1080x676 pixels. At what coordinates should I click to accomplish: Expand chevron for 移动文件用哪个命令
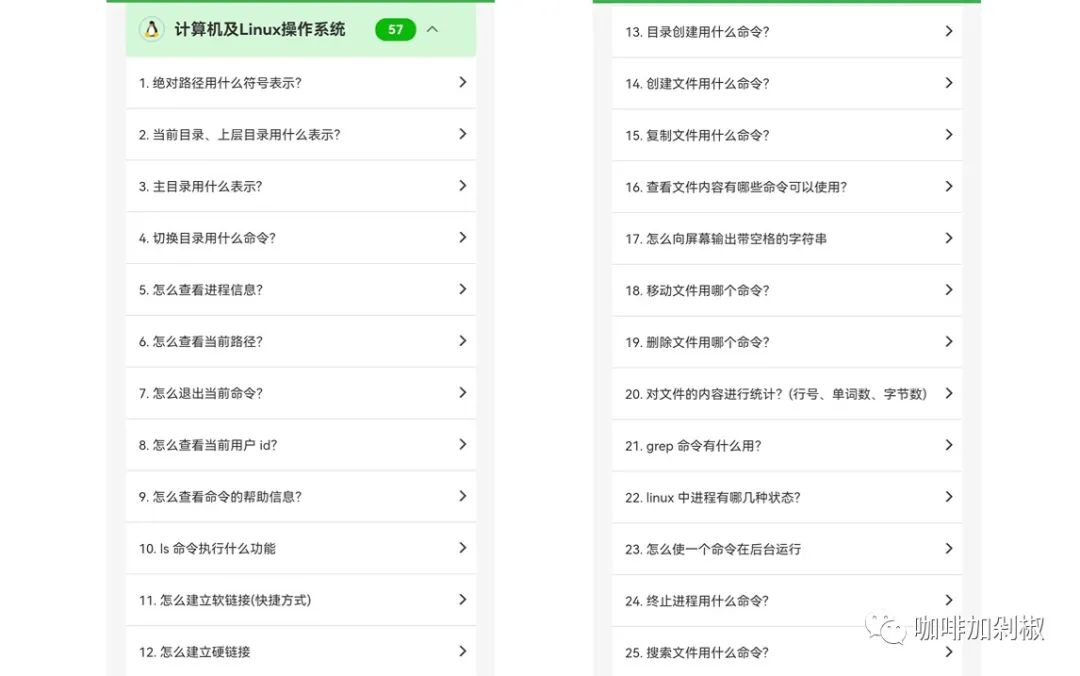(949, 289)
